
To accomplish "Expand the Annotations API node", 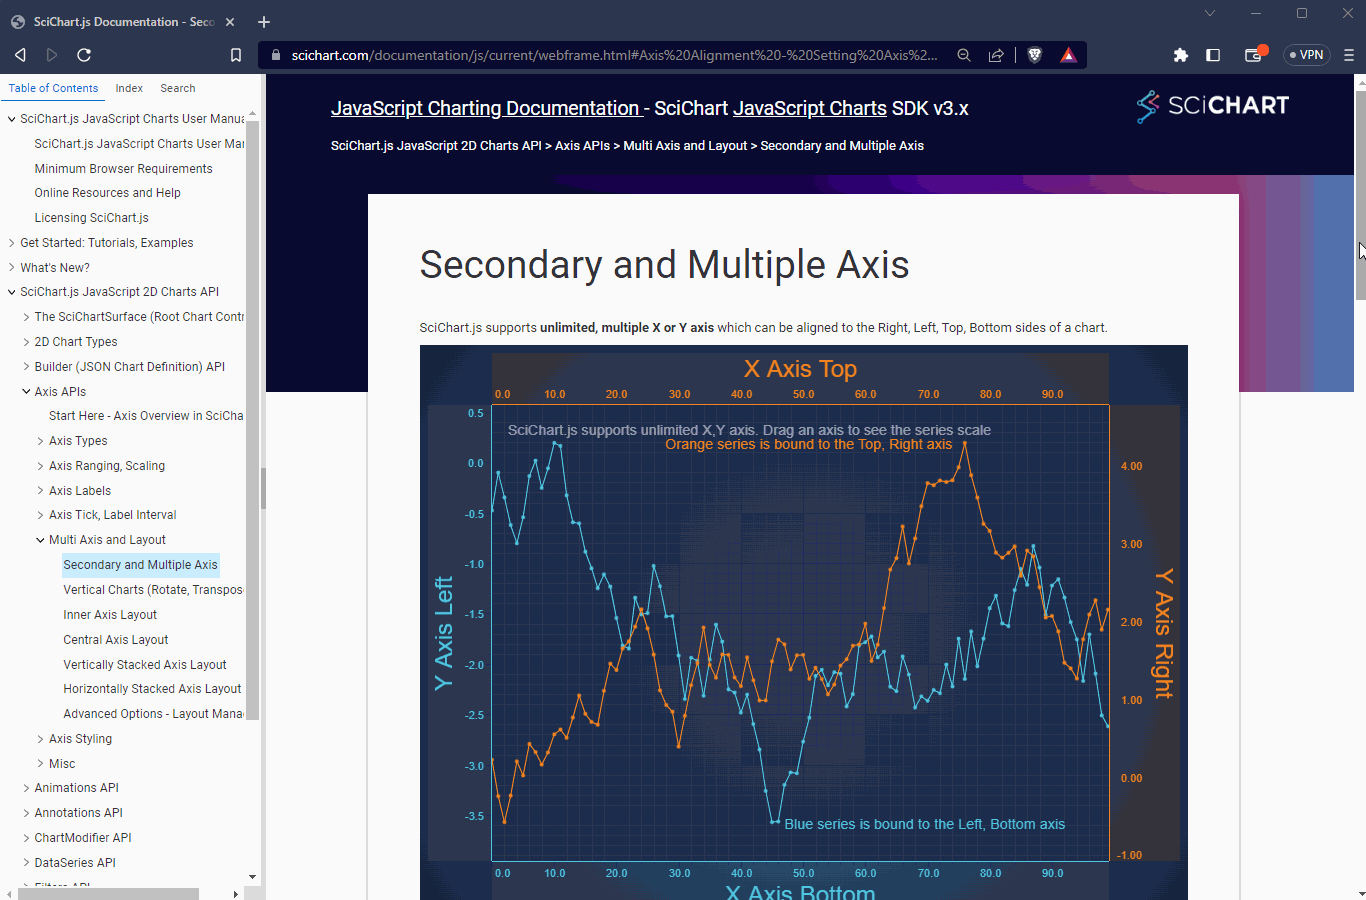I will (x=26, y=813).
